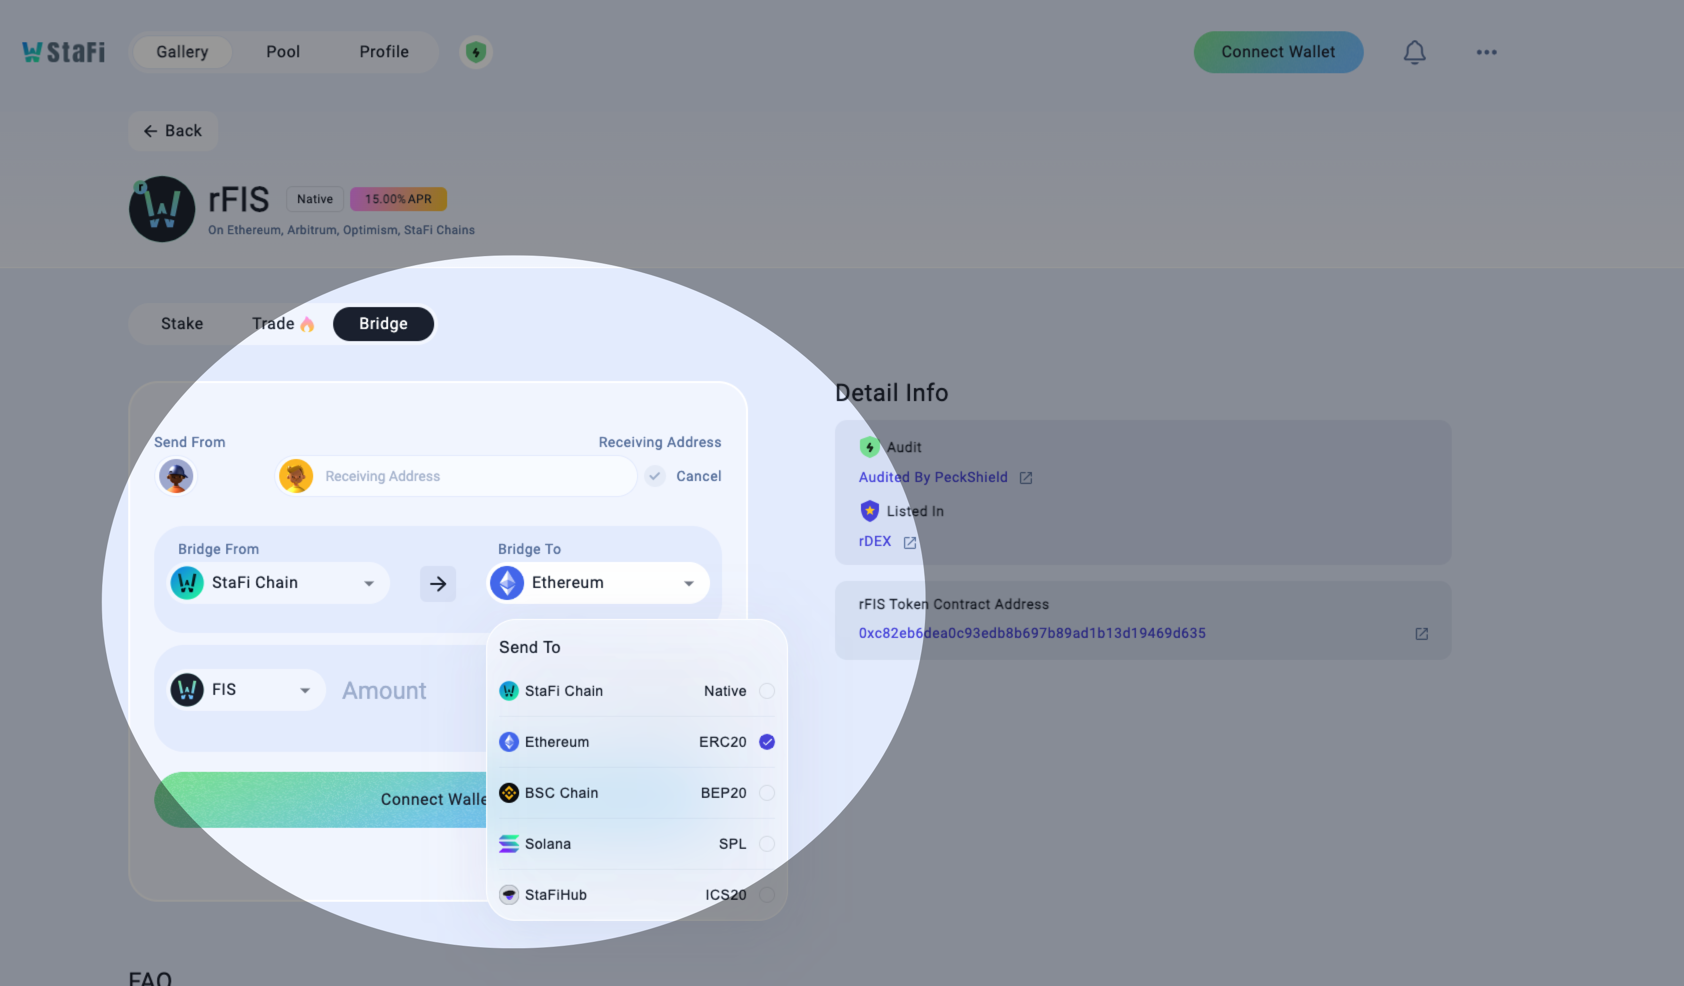The height and width of the screenshot is (986, 1684).
Task: Click the FIS token icon
Action: [x=187, y=690]
